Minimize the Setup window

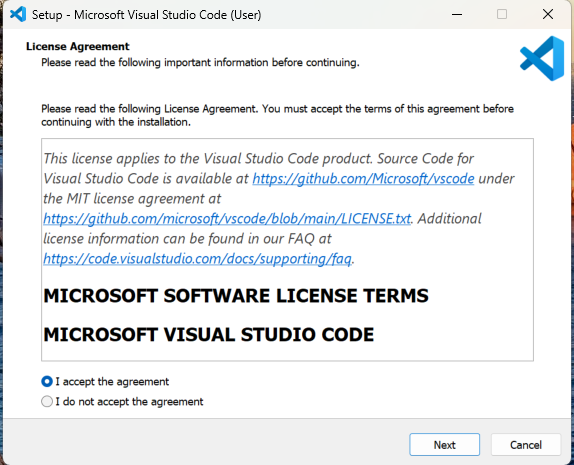(x=457, y=15)
